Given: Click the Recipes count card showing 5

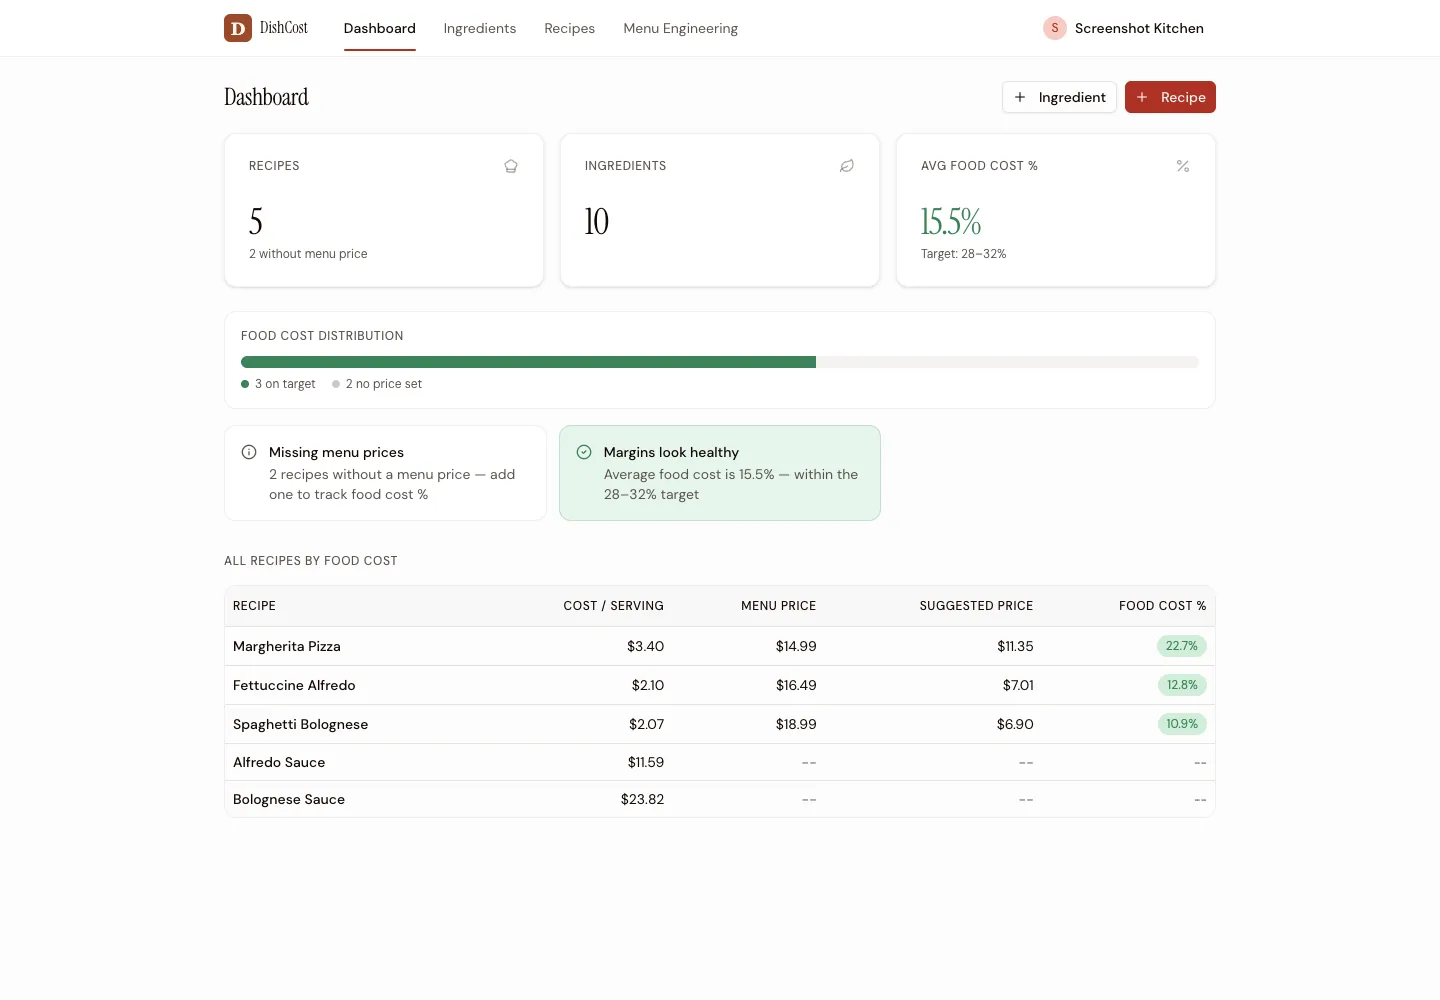Looking at the screenshot, I should (x=384, y=210).
